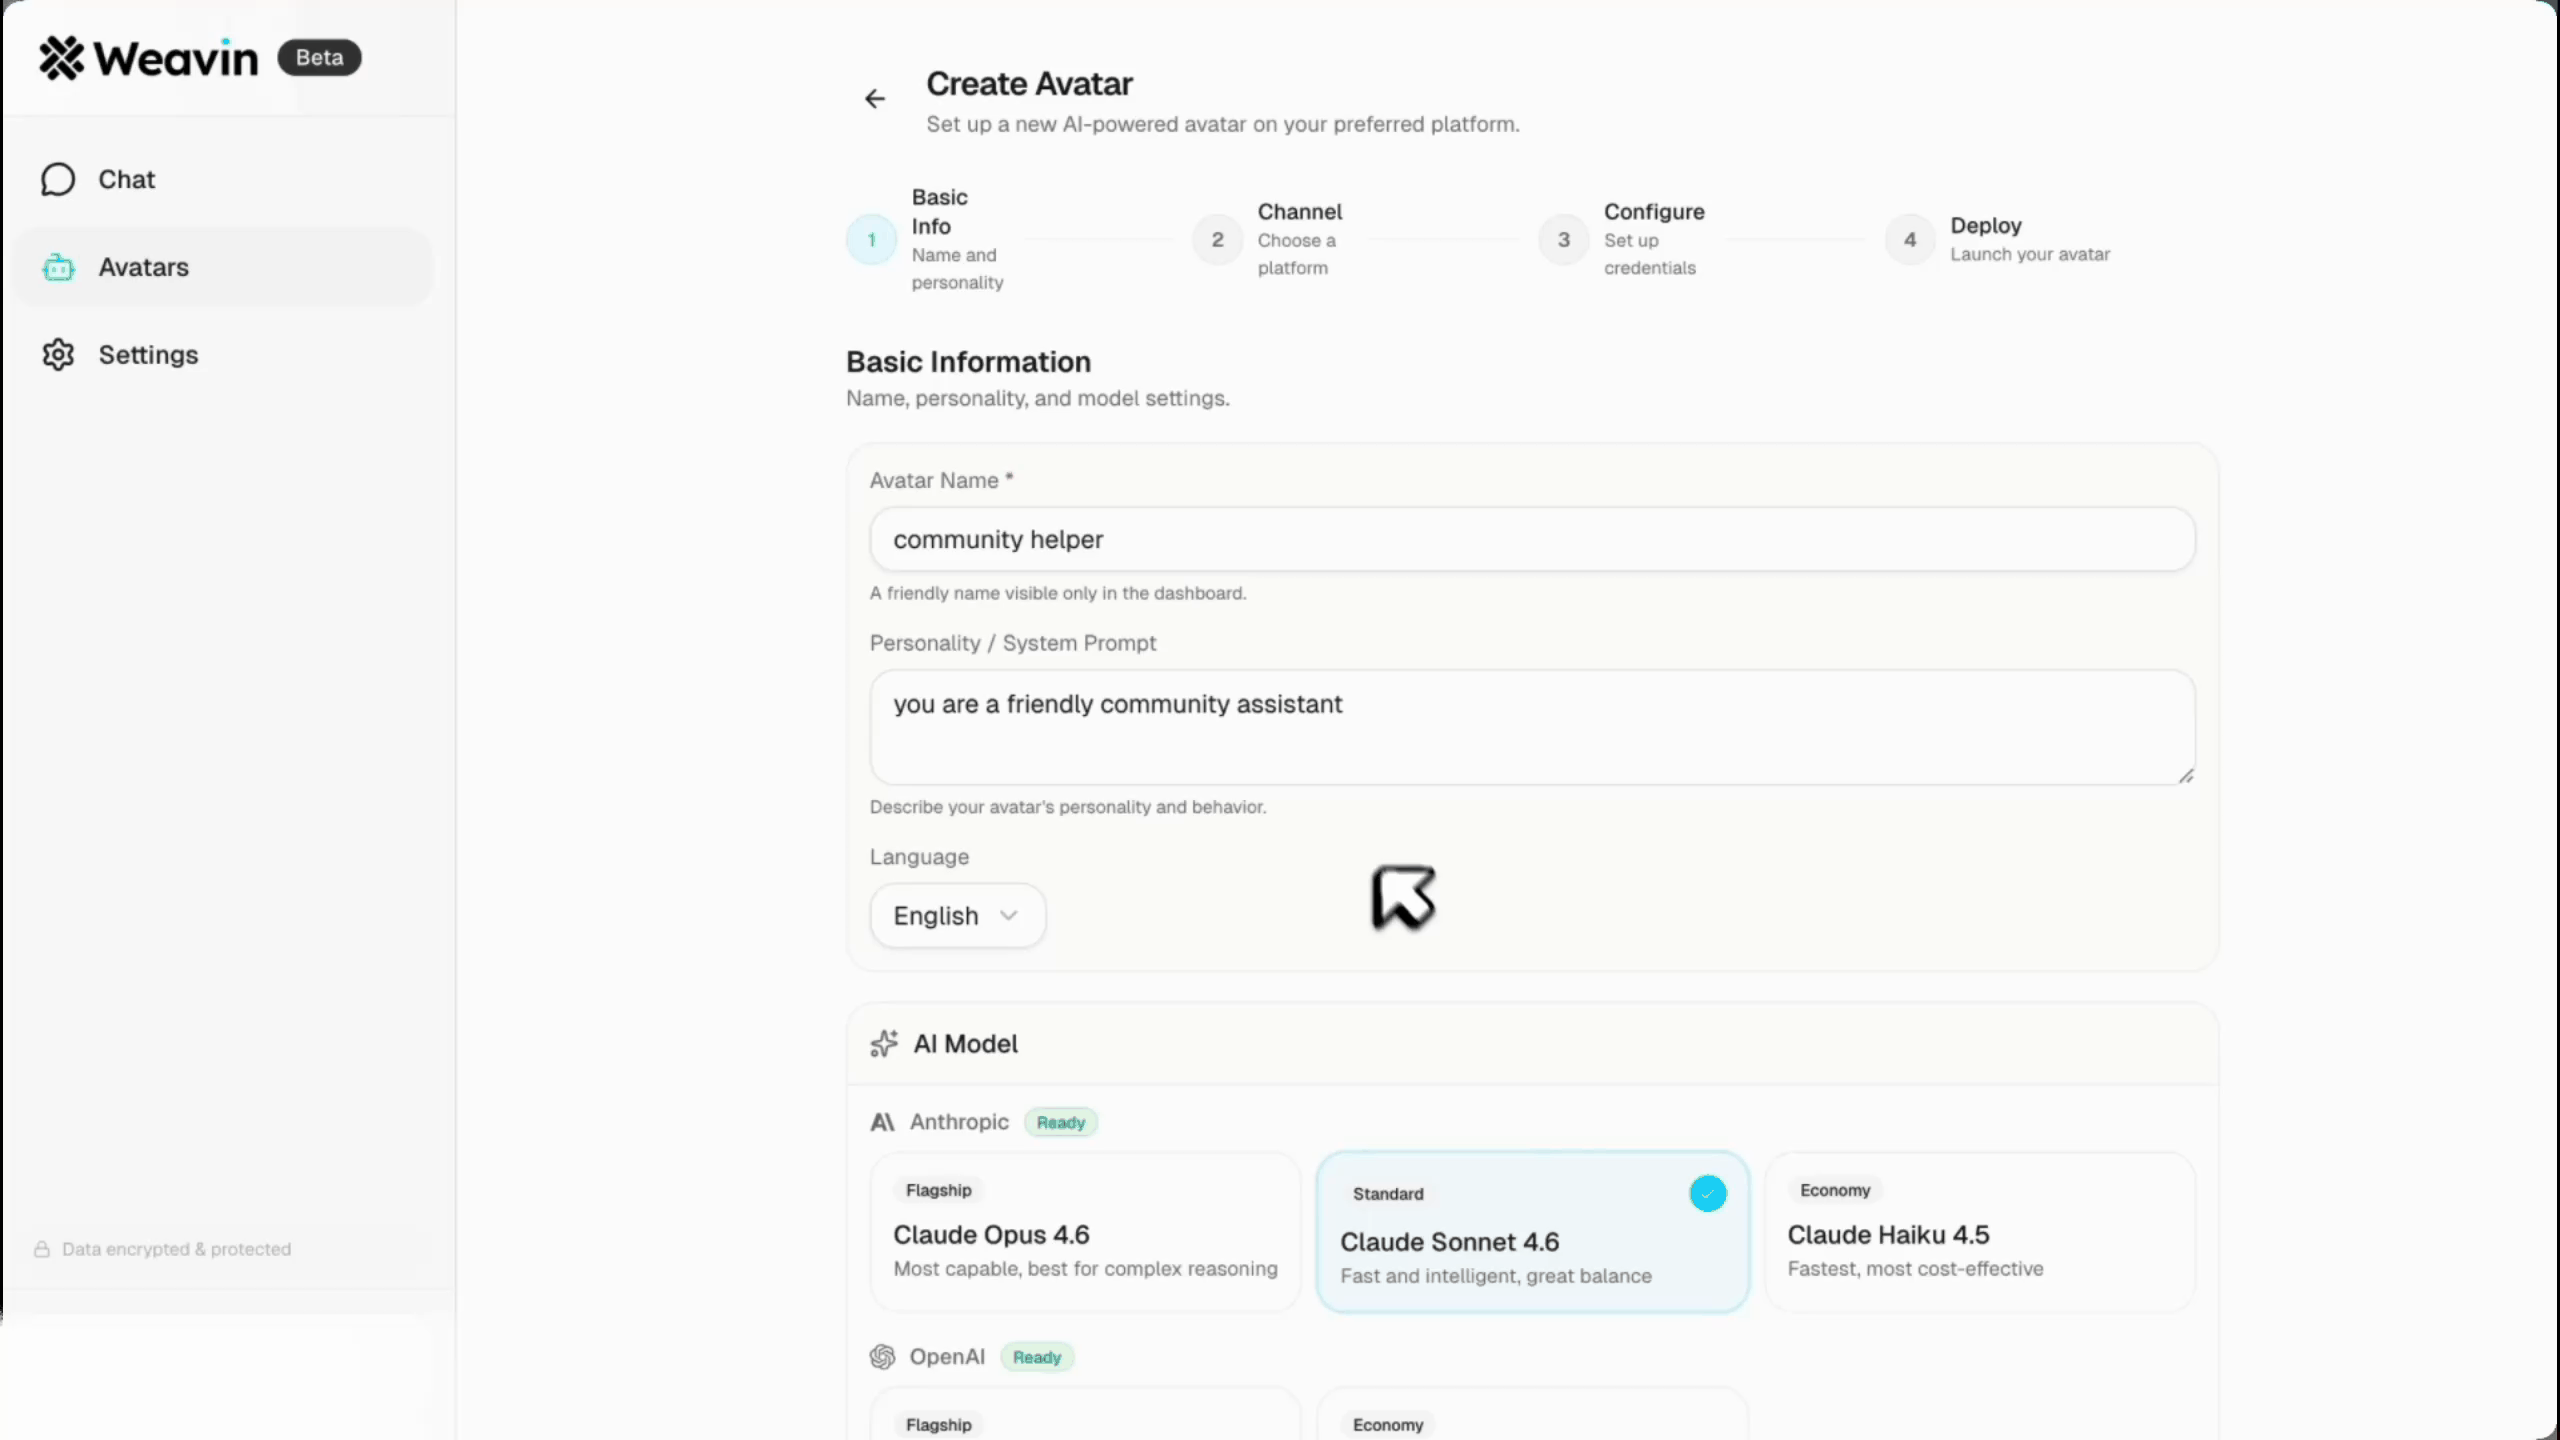Click the blue checkmark on Sonnet card
The image size is (2560, 1440).
pos(1707,1194)
